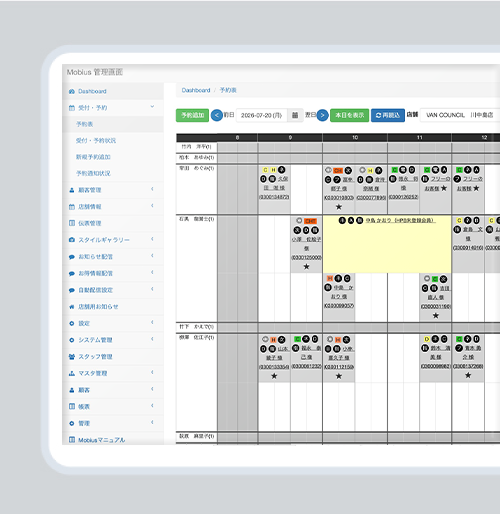This screenshot has height=514, width=500.
Task: Click the gear icon for システム管理
Action: tap(72, 340)
